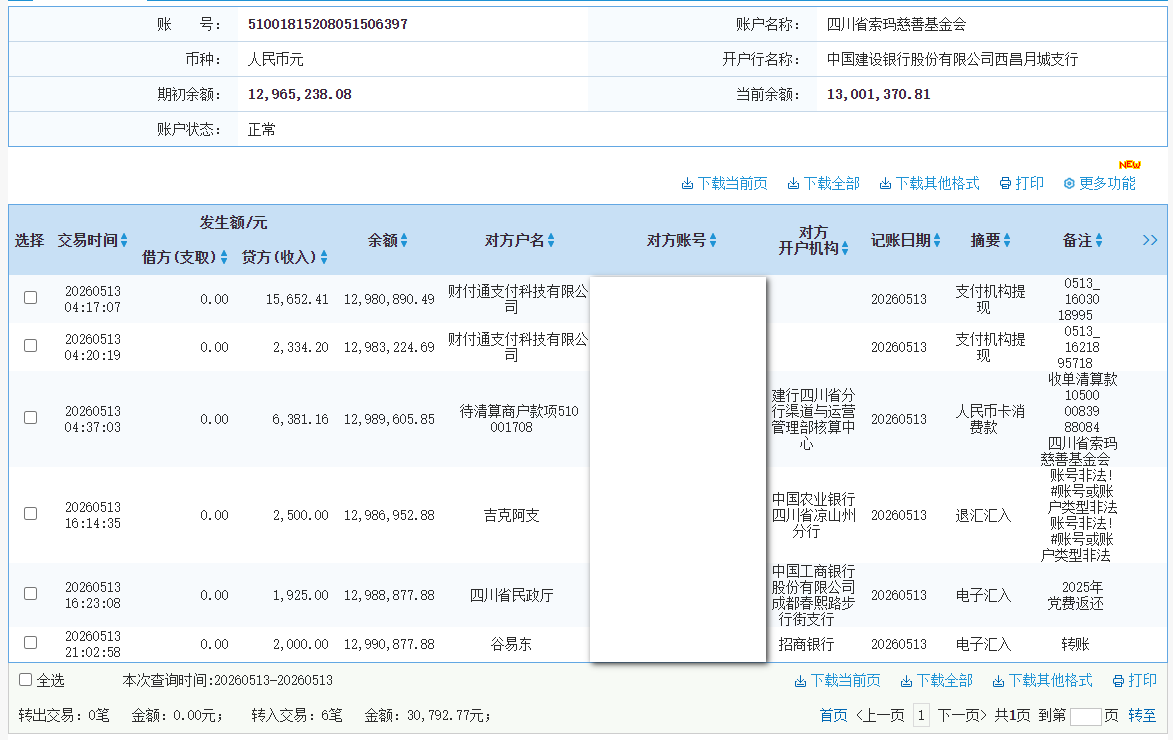This screenshot has width=1173, height=740.
Task: Open 更多功能 more functions
Action: tap(1100, 183)
